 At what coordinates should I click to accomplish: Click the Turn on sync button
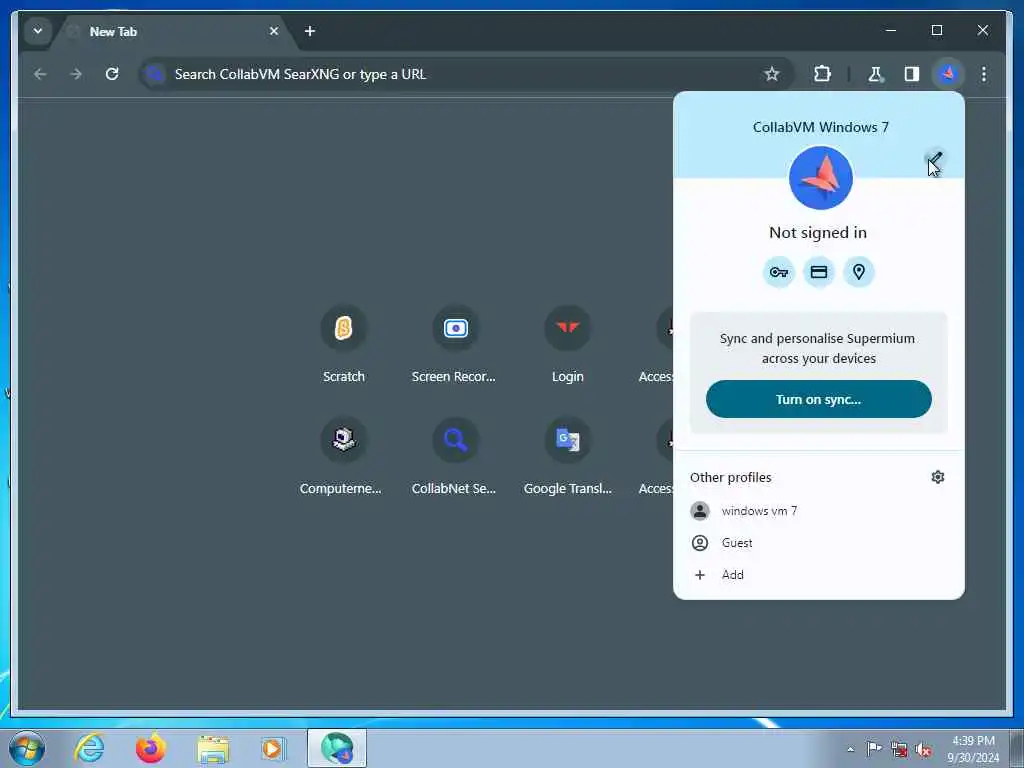pos(818,399)
